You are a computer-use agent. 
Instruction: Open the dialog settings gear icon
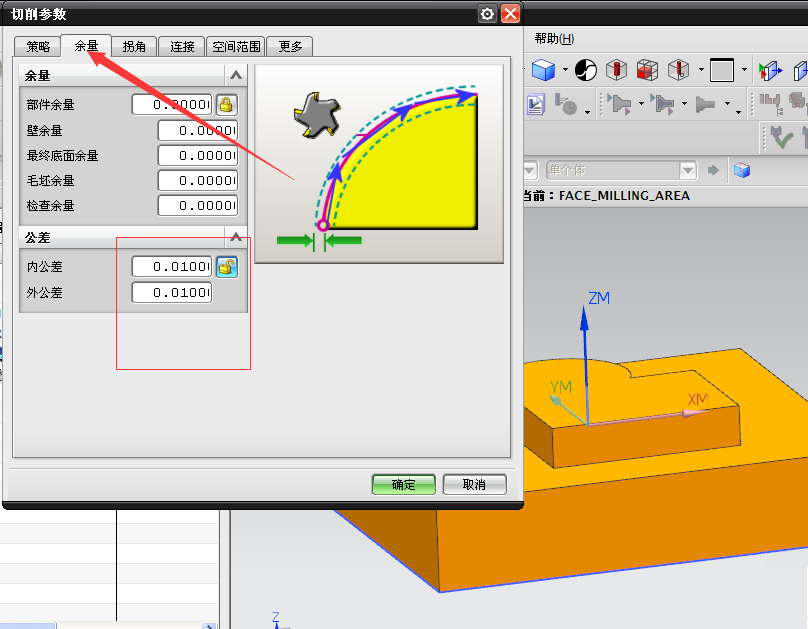tap(487, 13)
